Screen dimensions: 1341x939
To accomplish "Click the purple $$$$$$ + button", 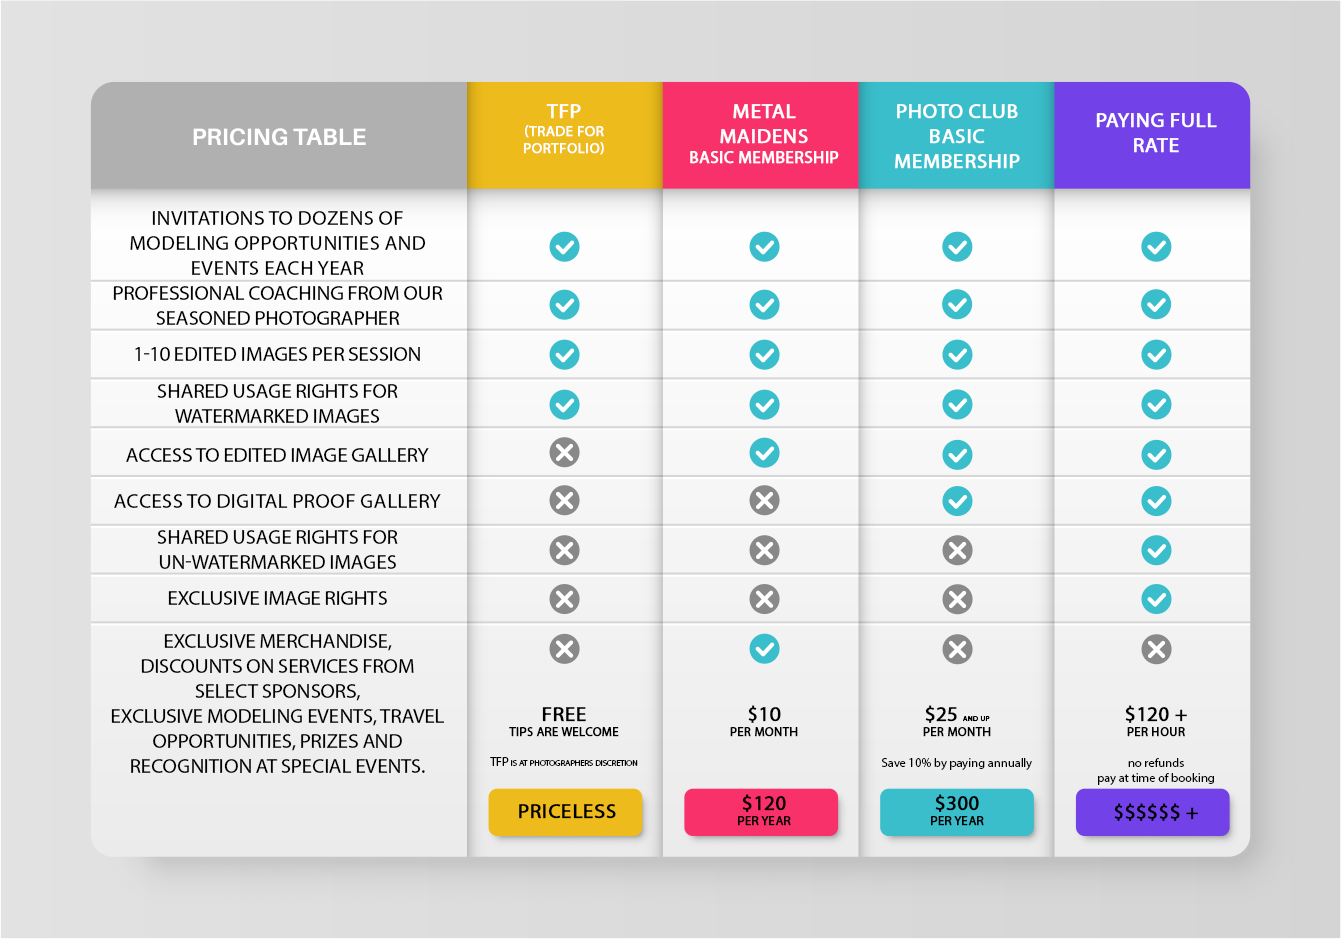I will pyautogui.click(x=1153, y=812).
